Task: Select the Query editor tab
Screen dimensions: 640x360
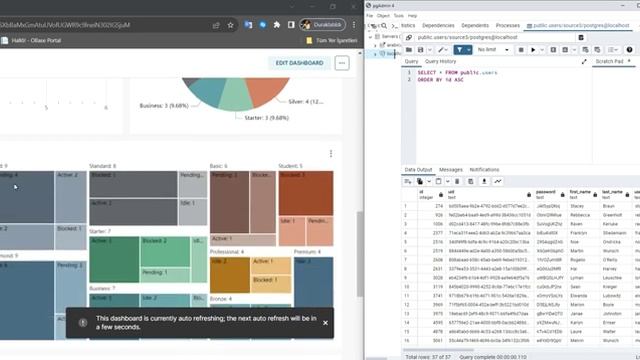Action: click(x=411, y=61)
